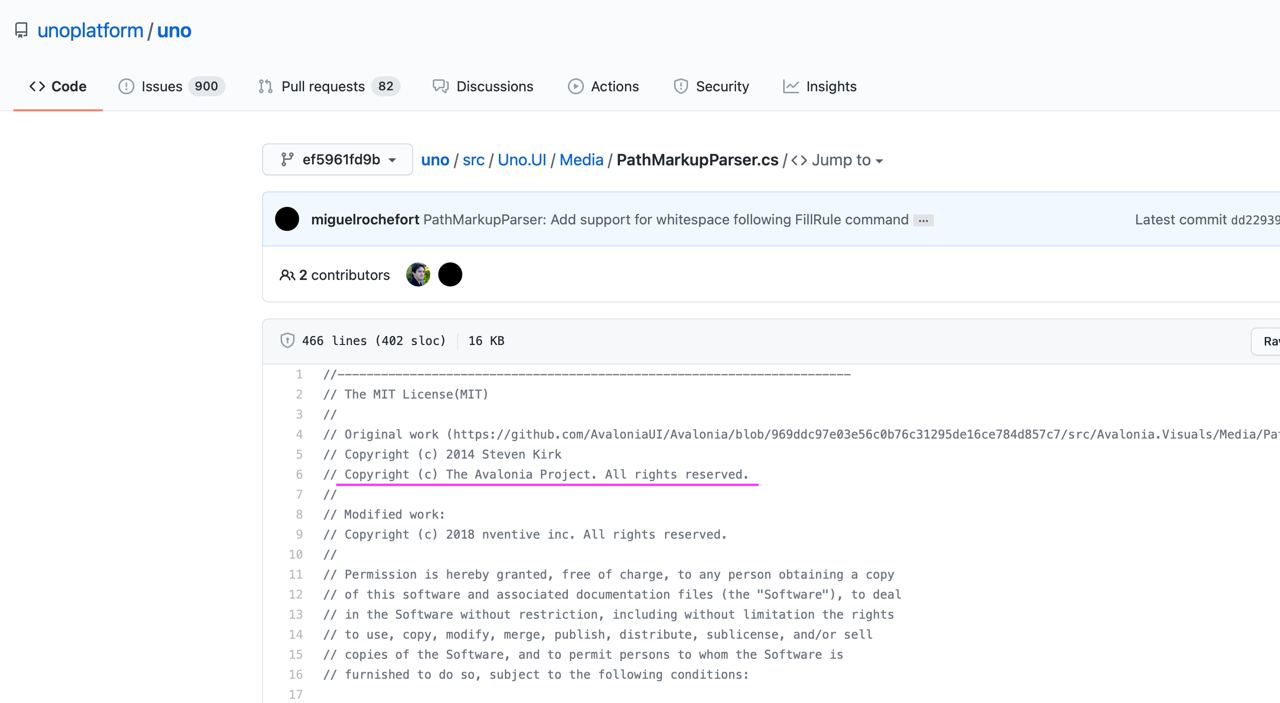Open miguelrochefort author profile link

point(365,219)
